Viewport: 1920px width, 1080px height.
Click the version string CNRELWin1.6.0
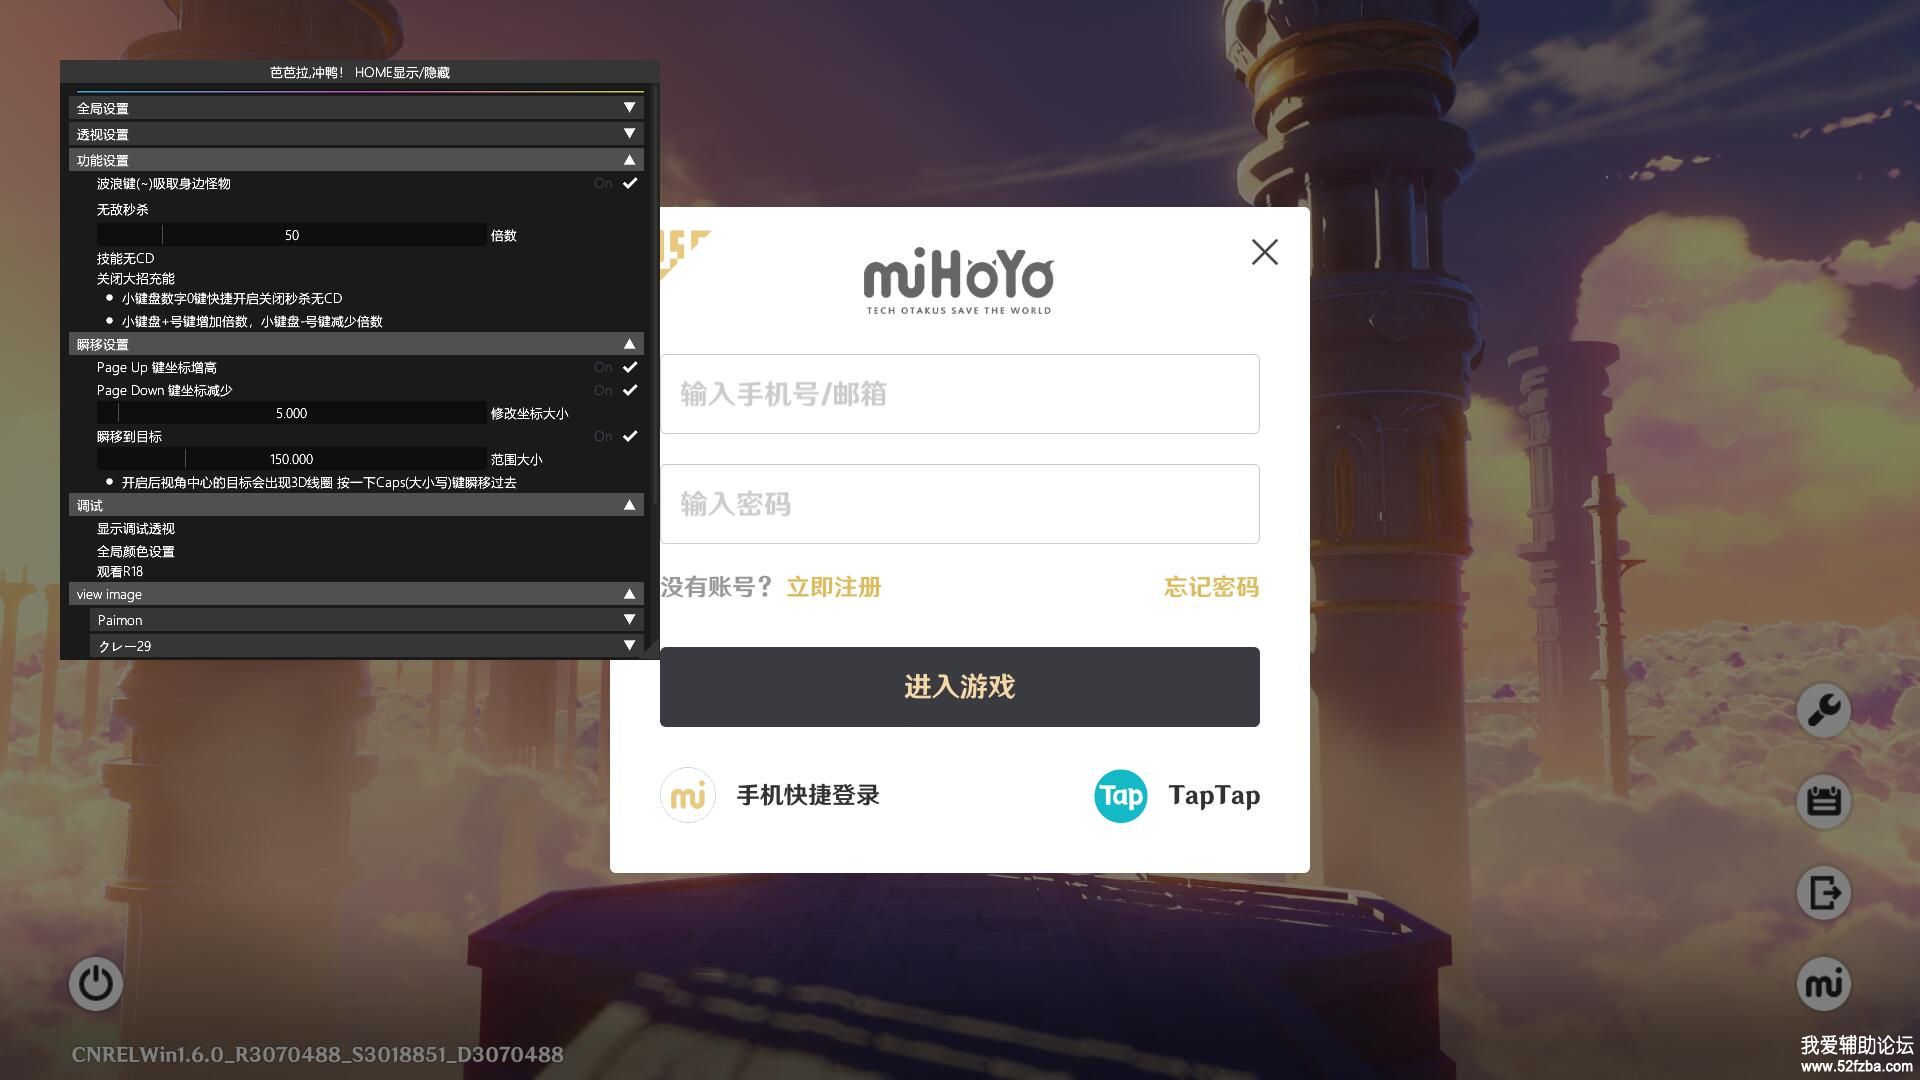click(317, 1054)
